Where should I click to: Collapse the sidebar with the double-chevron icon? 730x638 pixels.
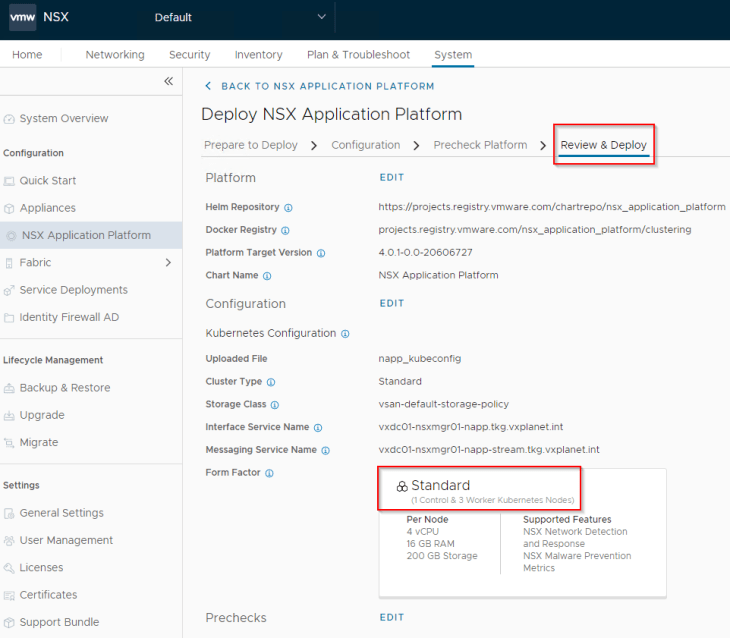(x=169, y=81)
